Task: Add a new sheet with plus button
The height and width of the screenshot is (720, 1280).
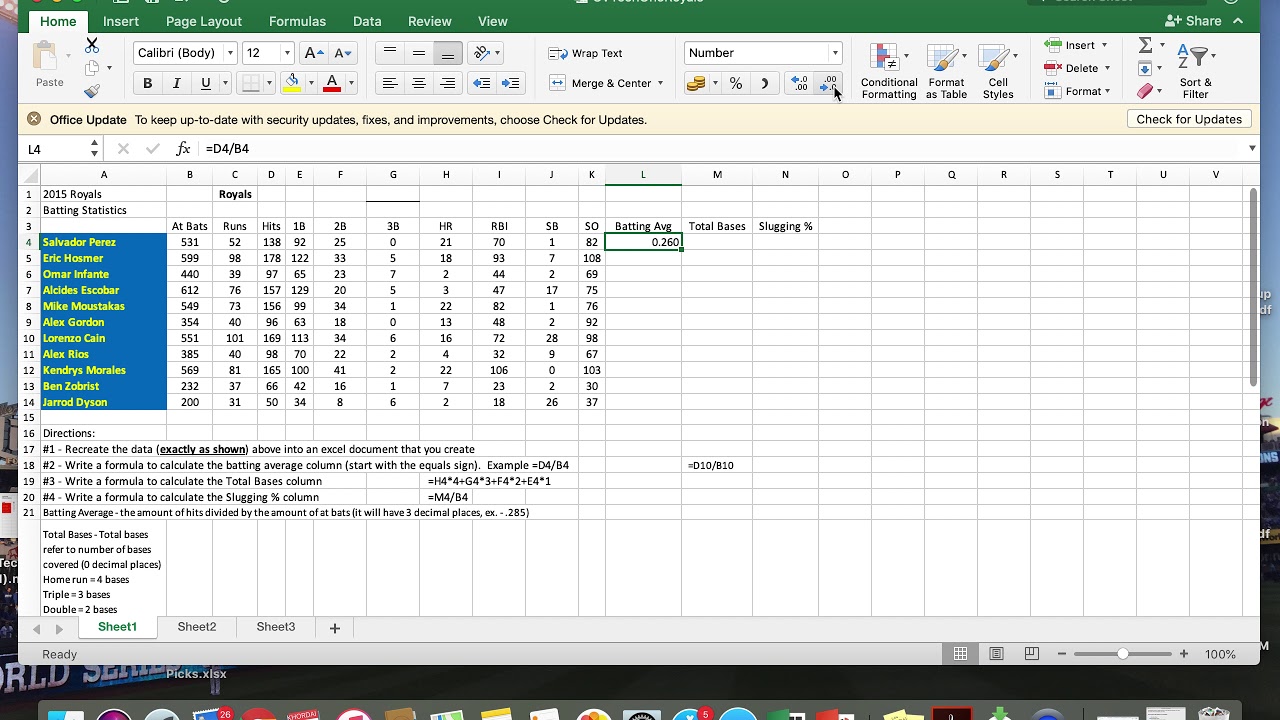Action: [x=335, y=628]
